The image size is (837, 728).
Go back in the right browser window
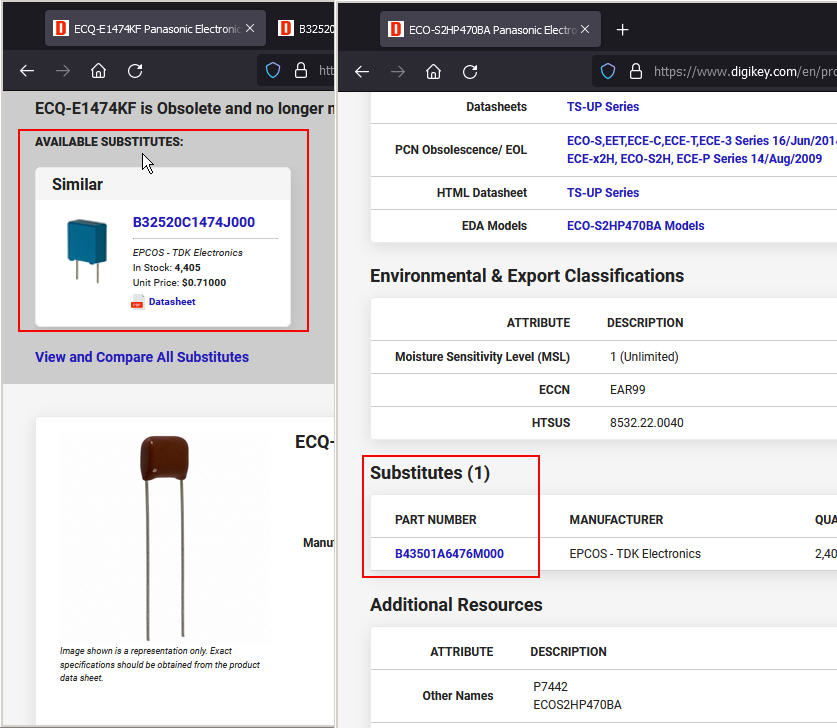362,72
